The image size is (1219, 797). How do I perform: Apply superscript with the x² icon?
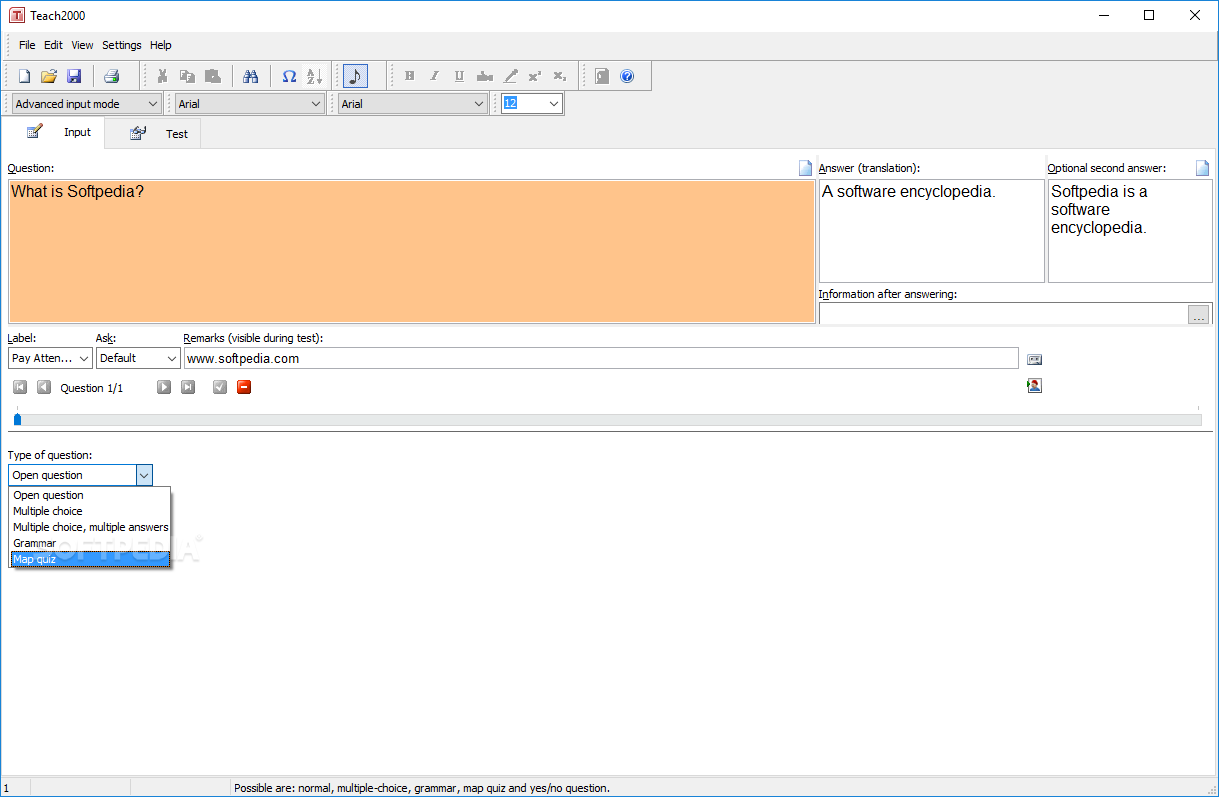pos(535,76)
